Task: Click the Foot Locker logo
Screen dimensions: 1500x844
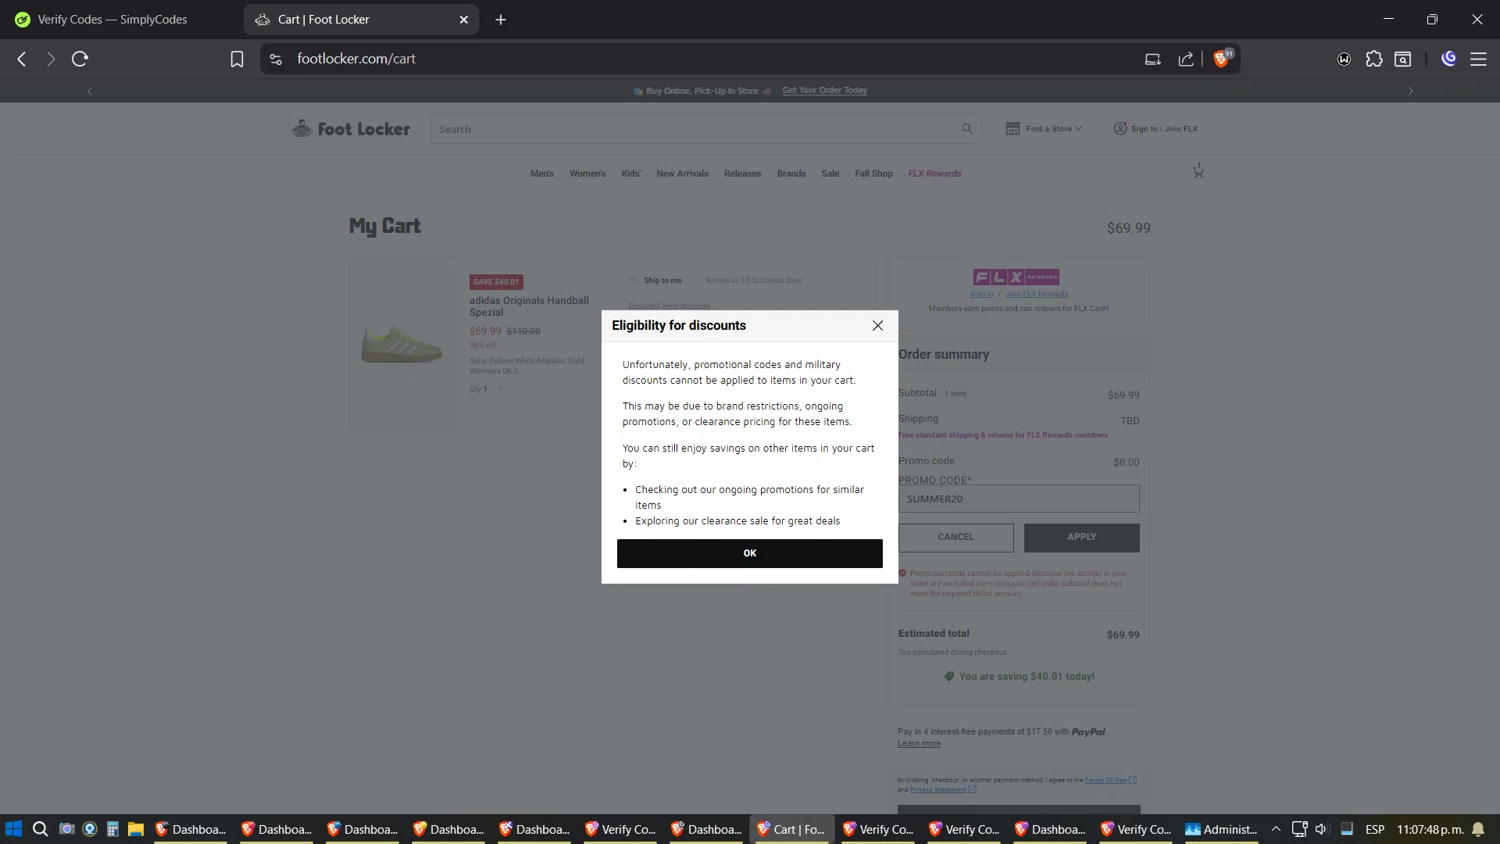Action: pos(351,129)
